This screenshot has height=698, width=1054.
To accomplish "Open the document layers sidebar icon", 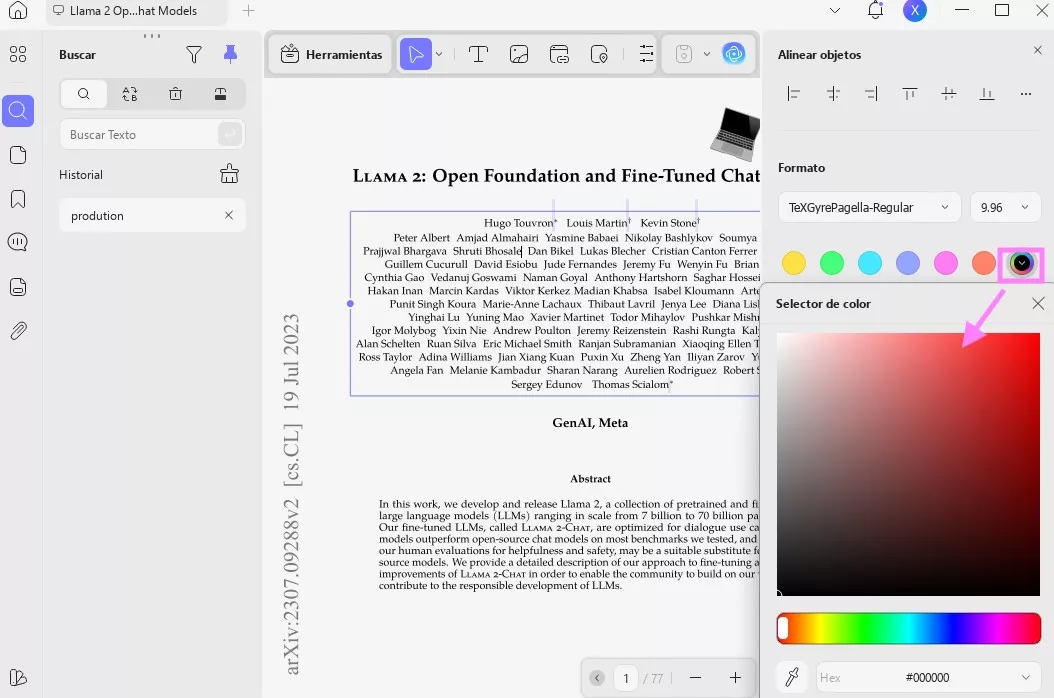I will click(x=18, y=287).
